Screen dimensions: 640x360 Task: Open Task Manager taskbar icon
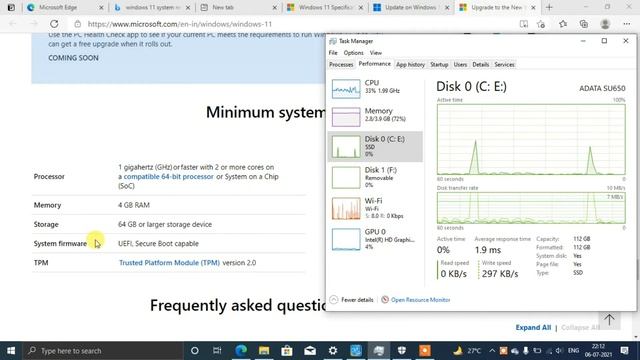379,351
